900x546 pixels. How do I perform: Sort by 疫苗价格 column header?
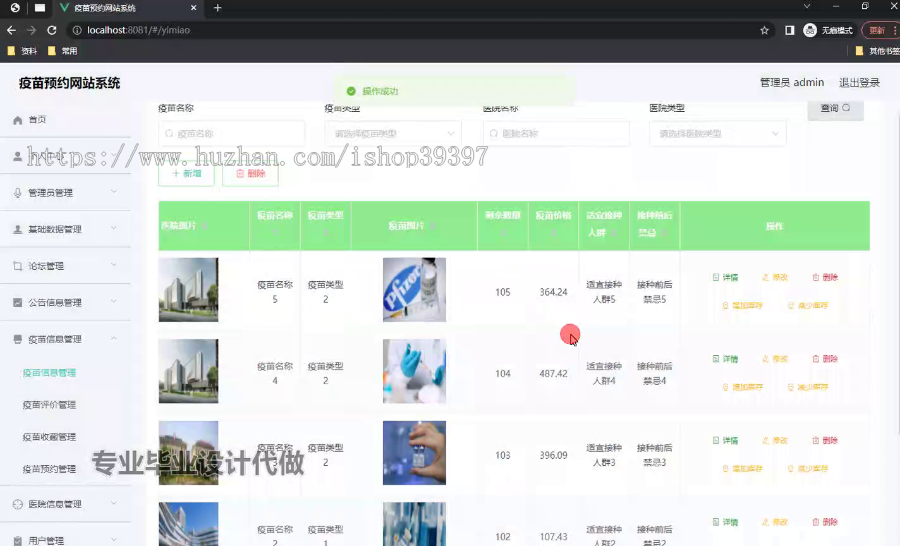point(553,224)
